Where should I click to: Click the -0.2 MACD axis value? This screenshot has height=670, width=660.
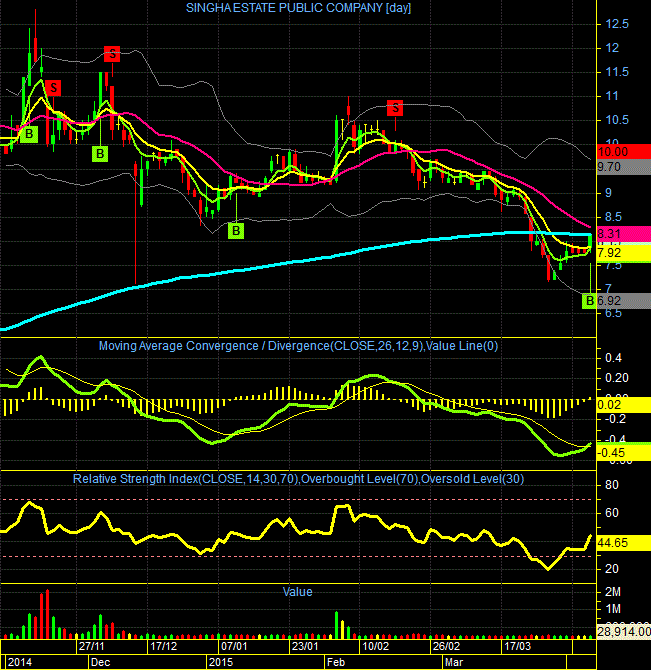(x=616, y=419)
